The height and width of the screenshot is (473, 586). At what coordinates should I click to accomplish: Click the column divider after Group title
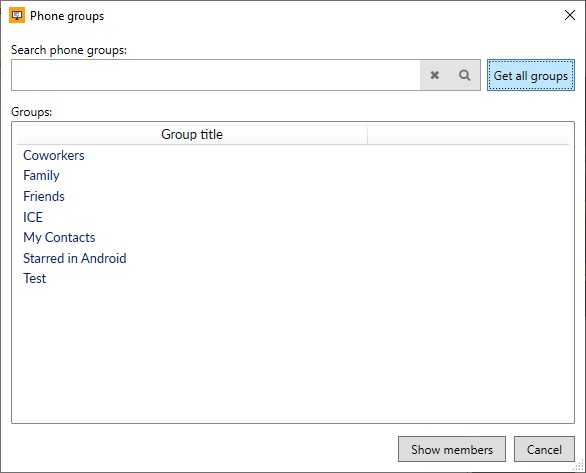(x=368, y=135)
